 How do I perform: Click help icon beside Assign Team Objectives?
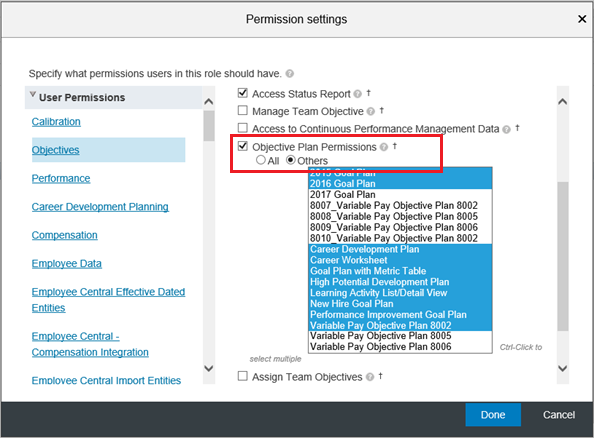[x=370, y=377]
